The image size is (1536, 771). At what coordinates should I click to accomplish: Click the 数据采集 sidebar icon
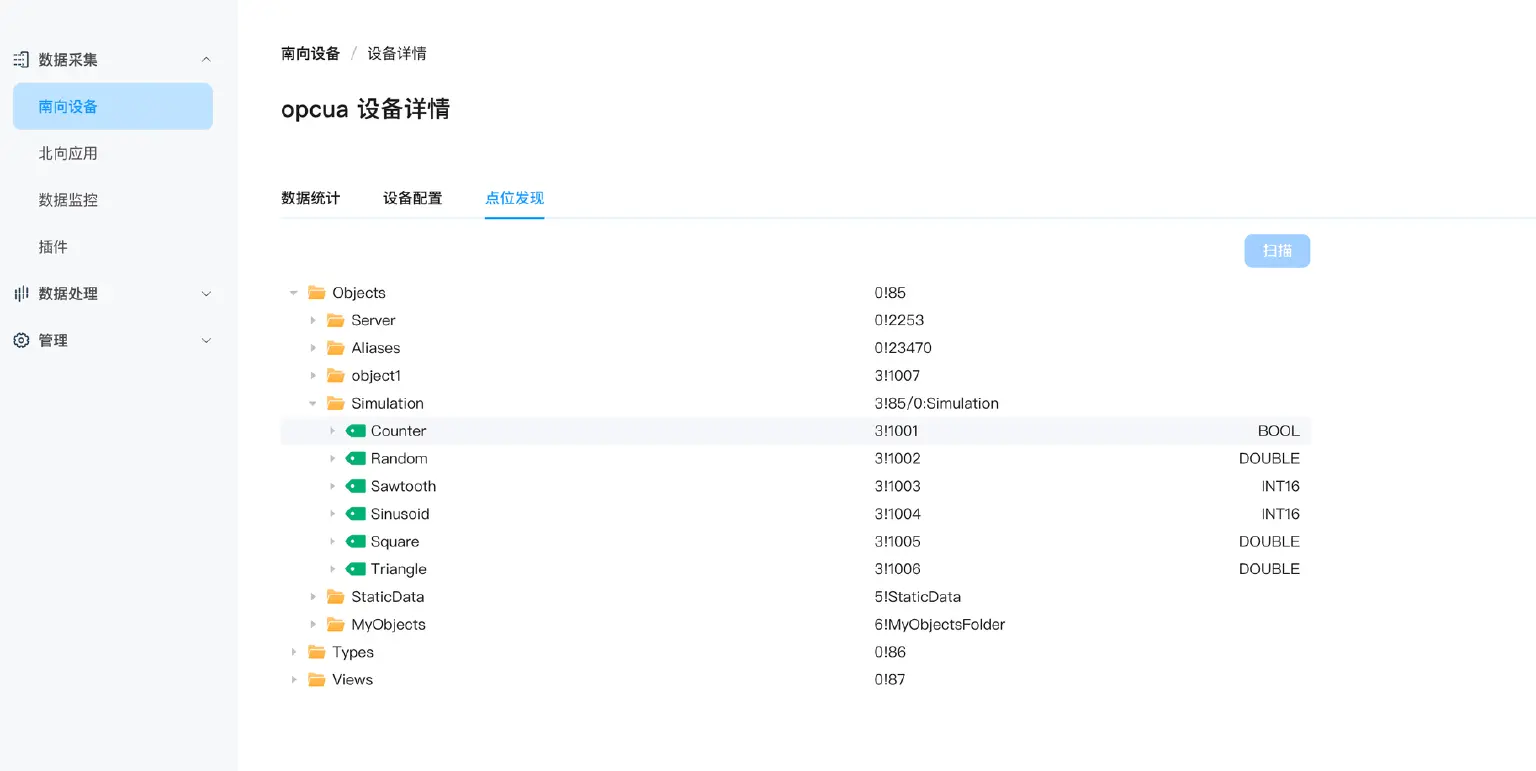pyautogui.click(x=20, y=59)
